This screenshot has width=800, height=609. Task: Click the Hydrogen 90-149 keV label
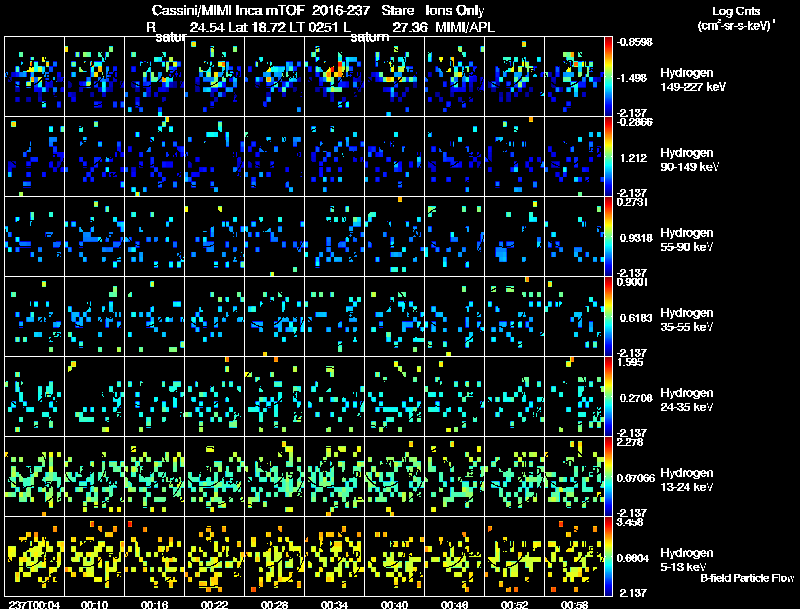689,160
